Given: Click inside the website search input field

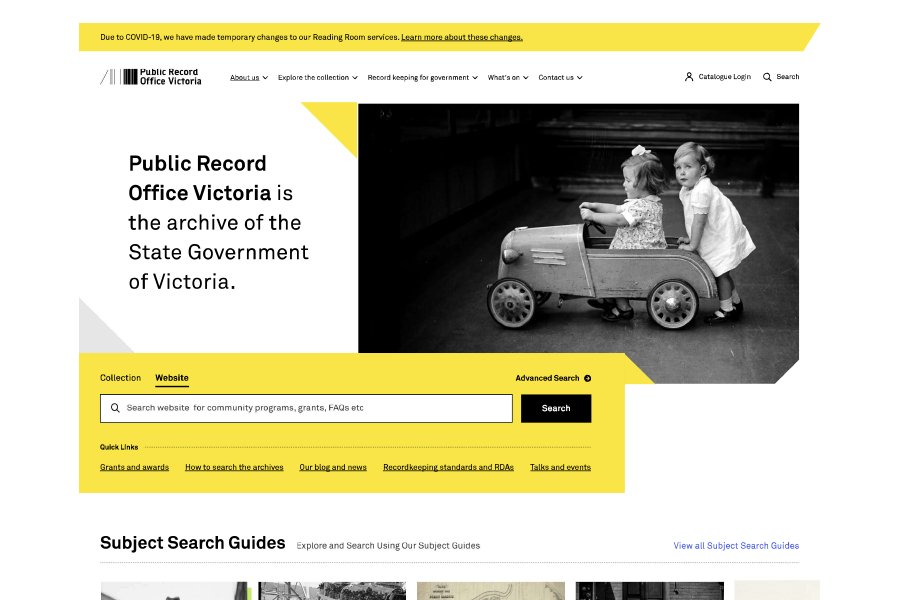Looking at the screenshot, I should 300,408.
